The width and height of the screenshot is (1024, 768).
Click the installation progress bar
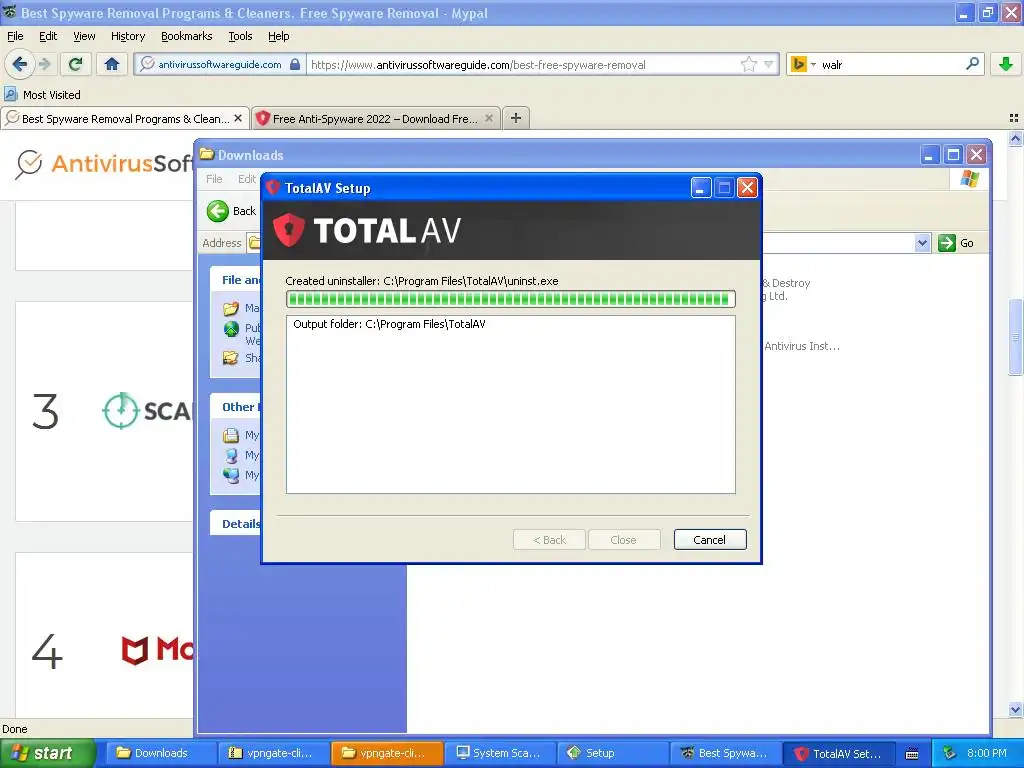[511, 299]
